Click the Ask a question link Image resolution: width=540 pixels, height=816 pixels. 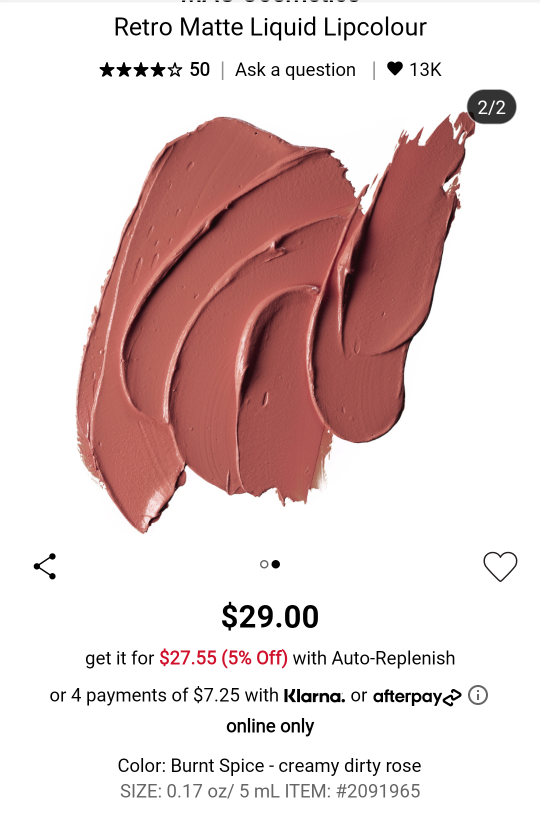[x=295, y=70]
